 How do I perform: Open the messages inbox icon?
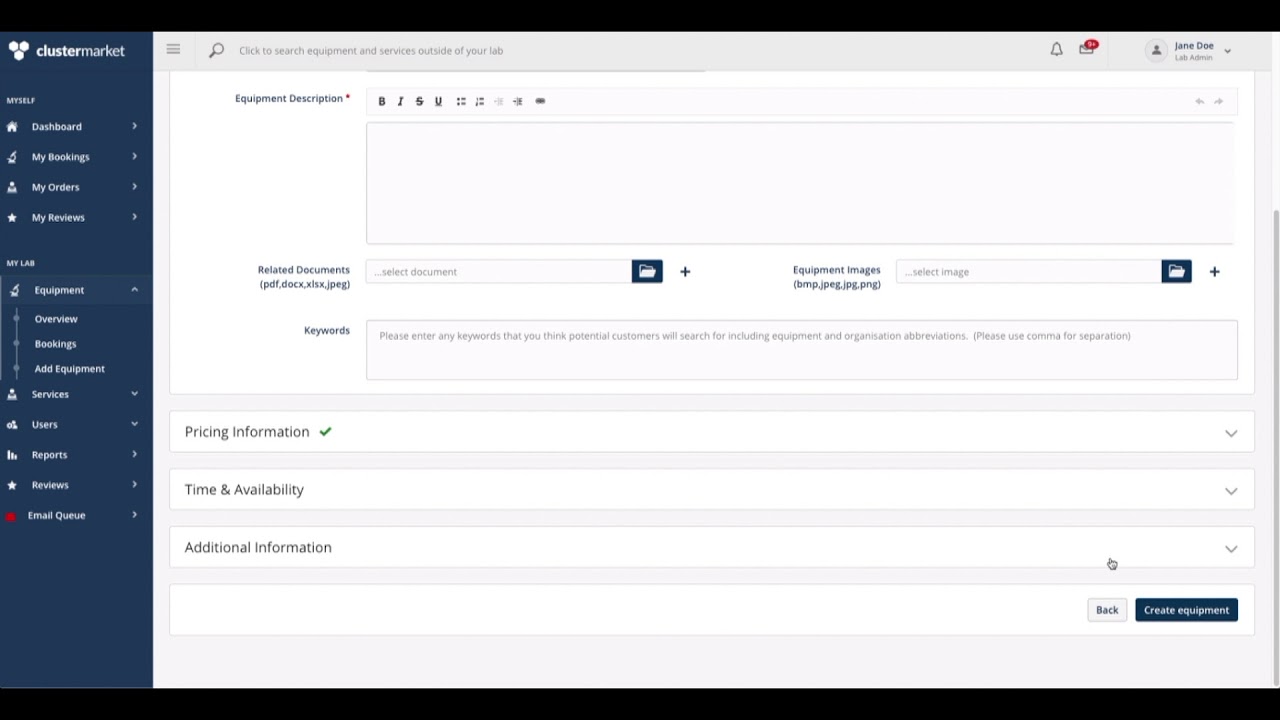tap(1087, 48)
